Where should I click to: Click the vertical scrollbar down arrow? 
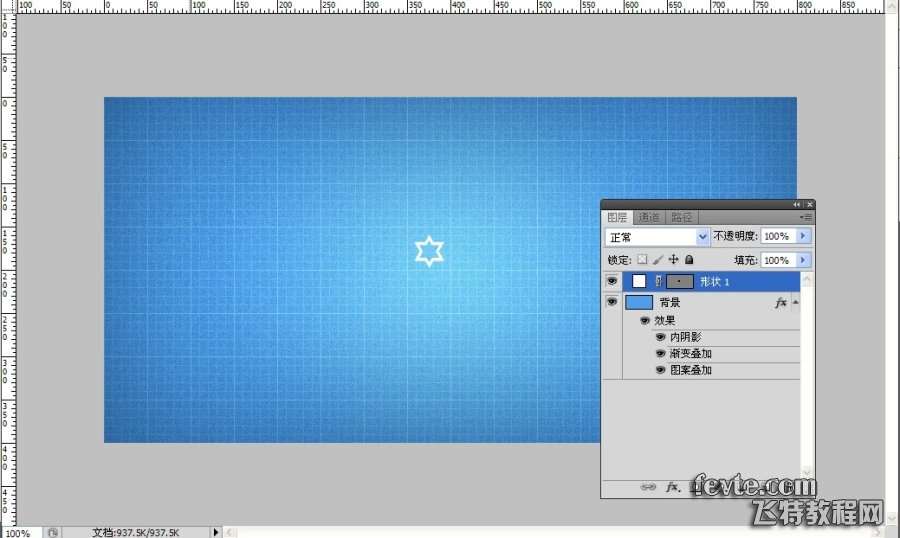click(892, 518)
